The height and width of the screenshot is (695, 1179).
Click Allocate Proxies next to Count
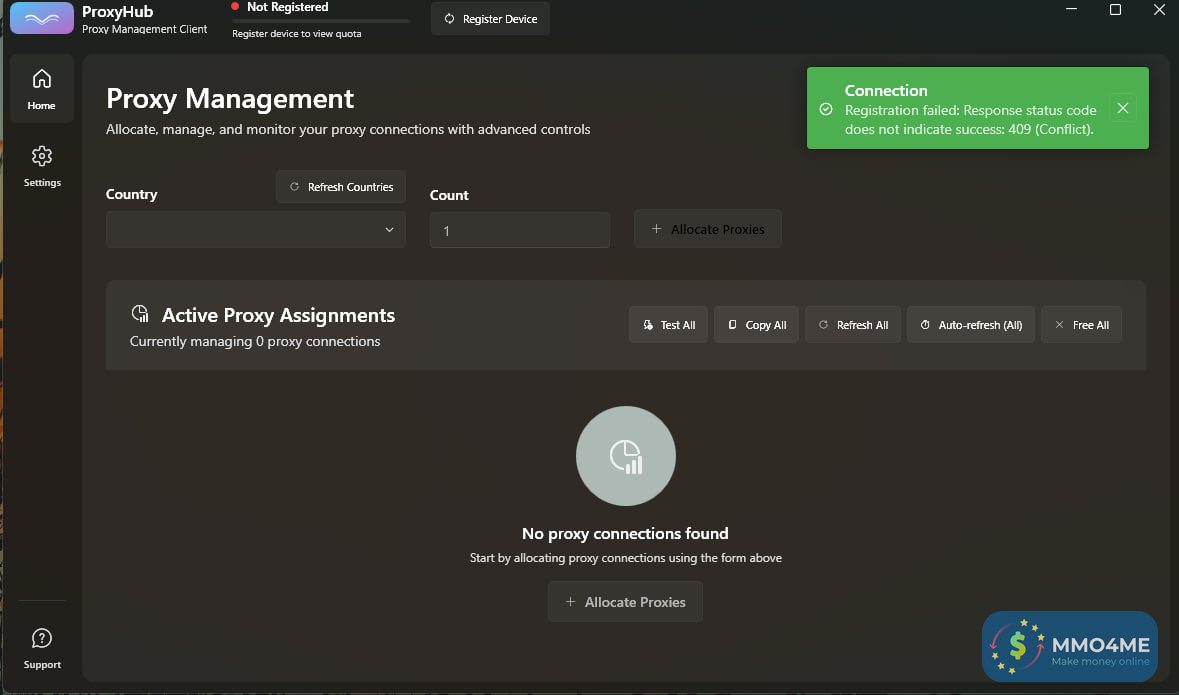click(x=708, y=229)
